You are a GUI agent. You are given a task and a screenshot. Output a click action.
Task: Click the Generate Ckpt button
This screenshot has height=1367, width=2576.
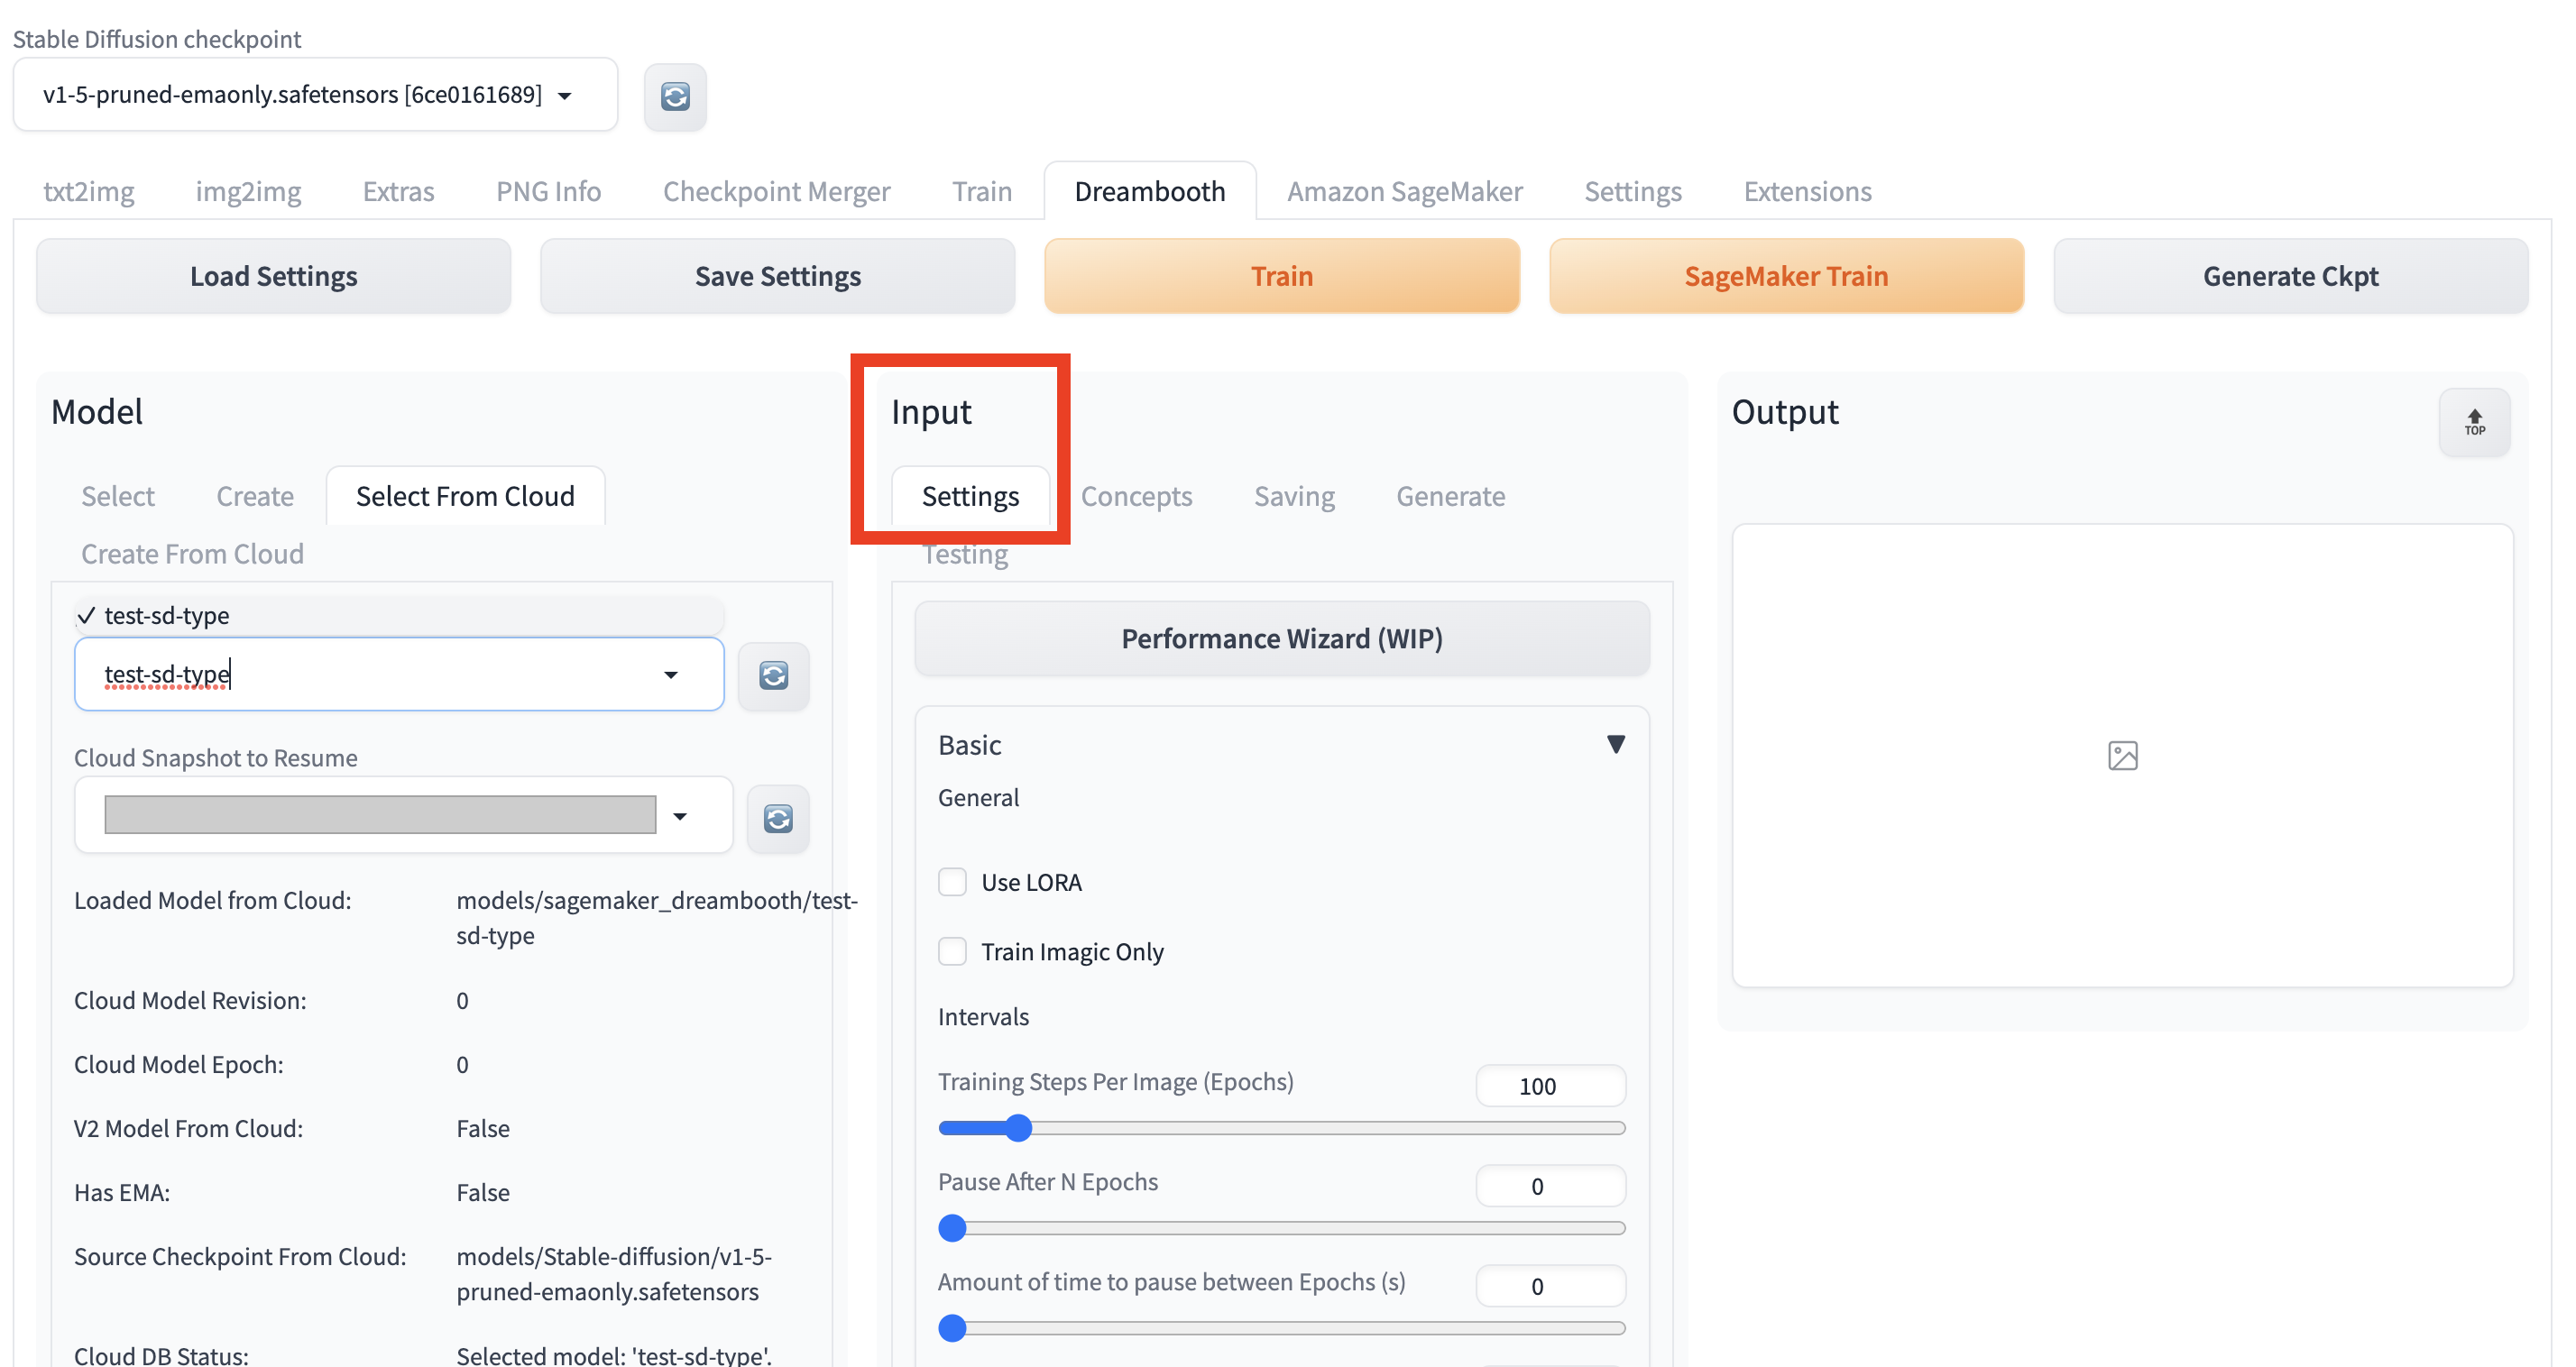click(2289, 276)
